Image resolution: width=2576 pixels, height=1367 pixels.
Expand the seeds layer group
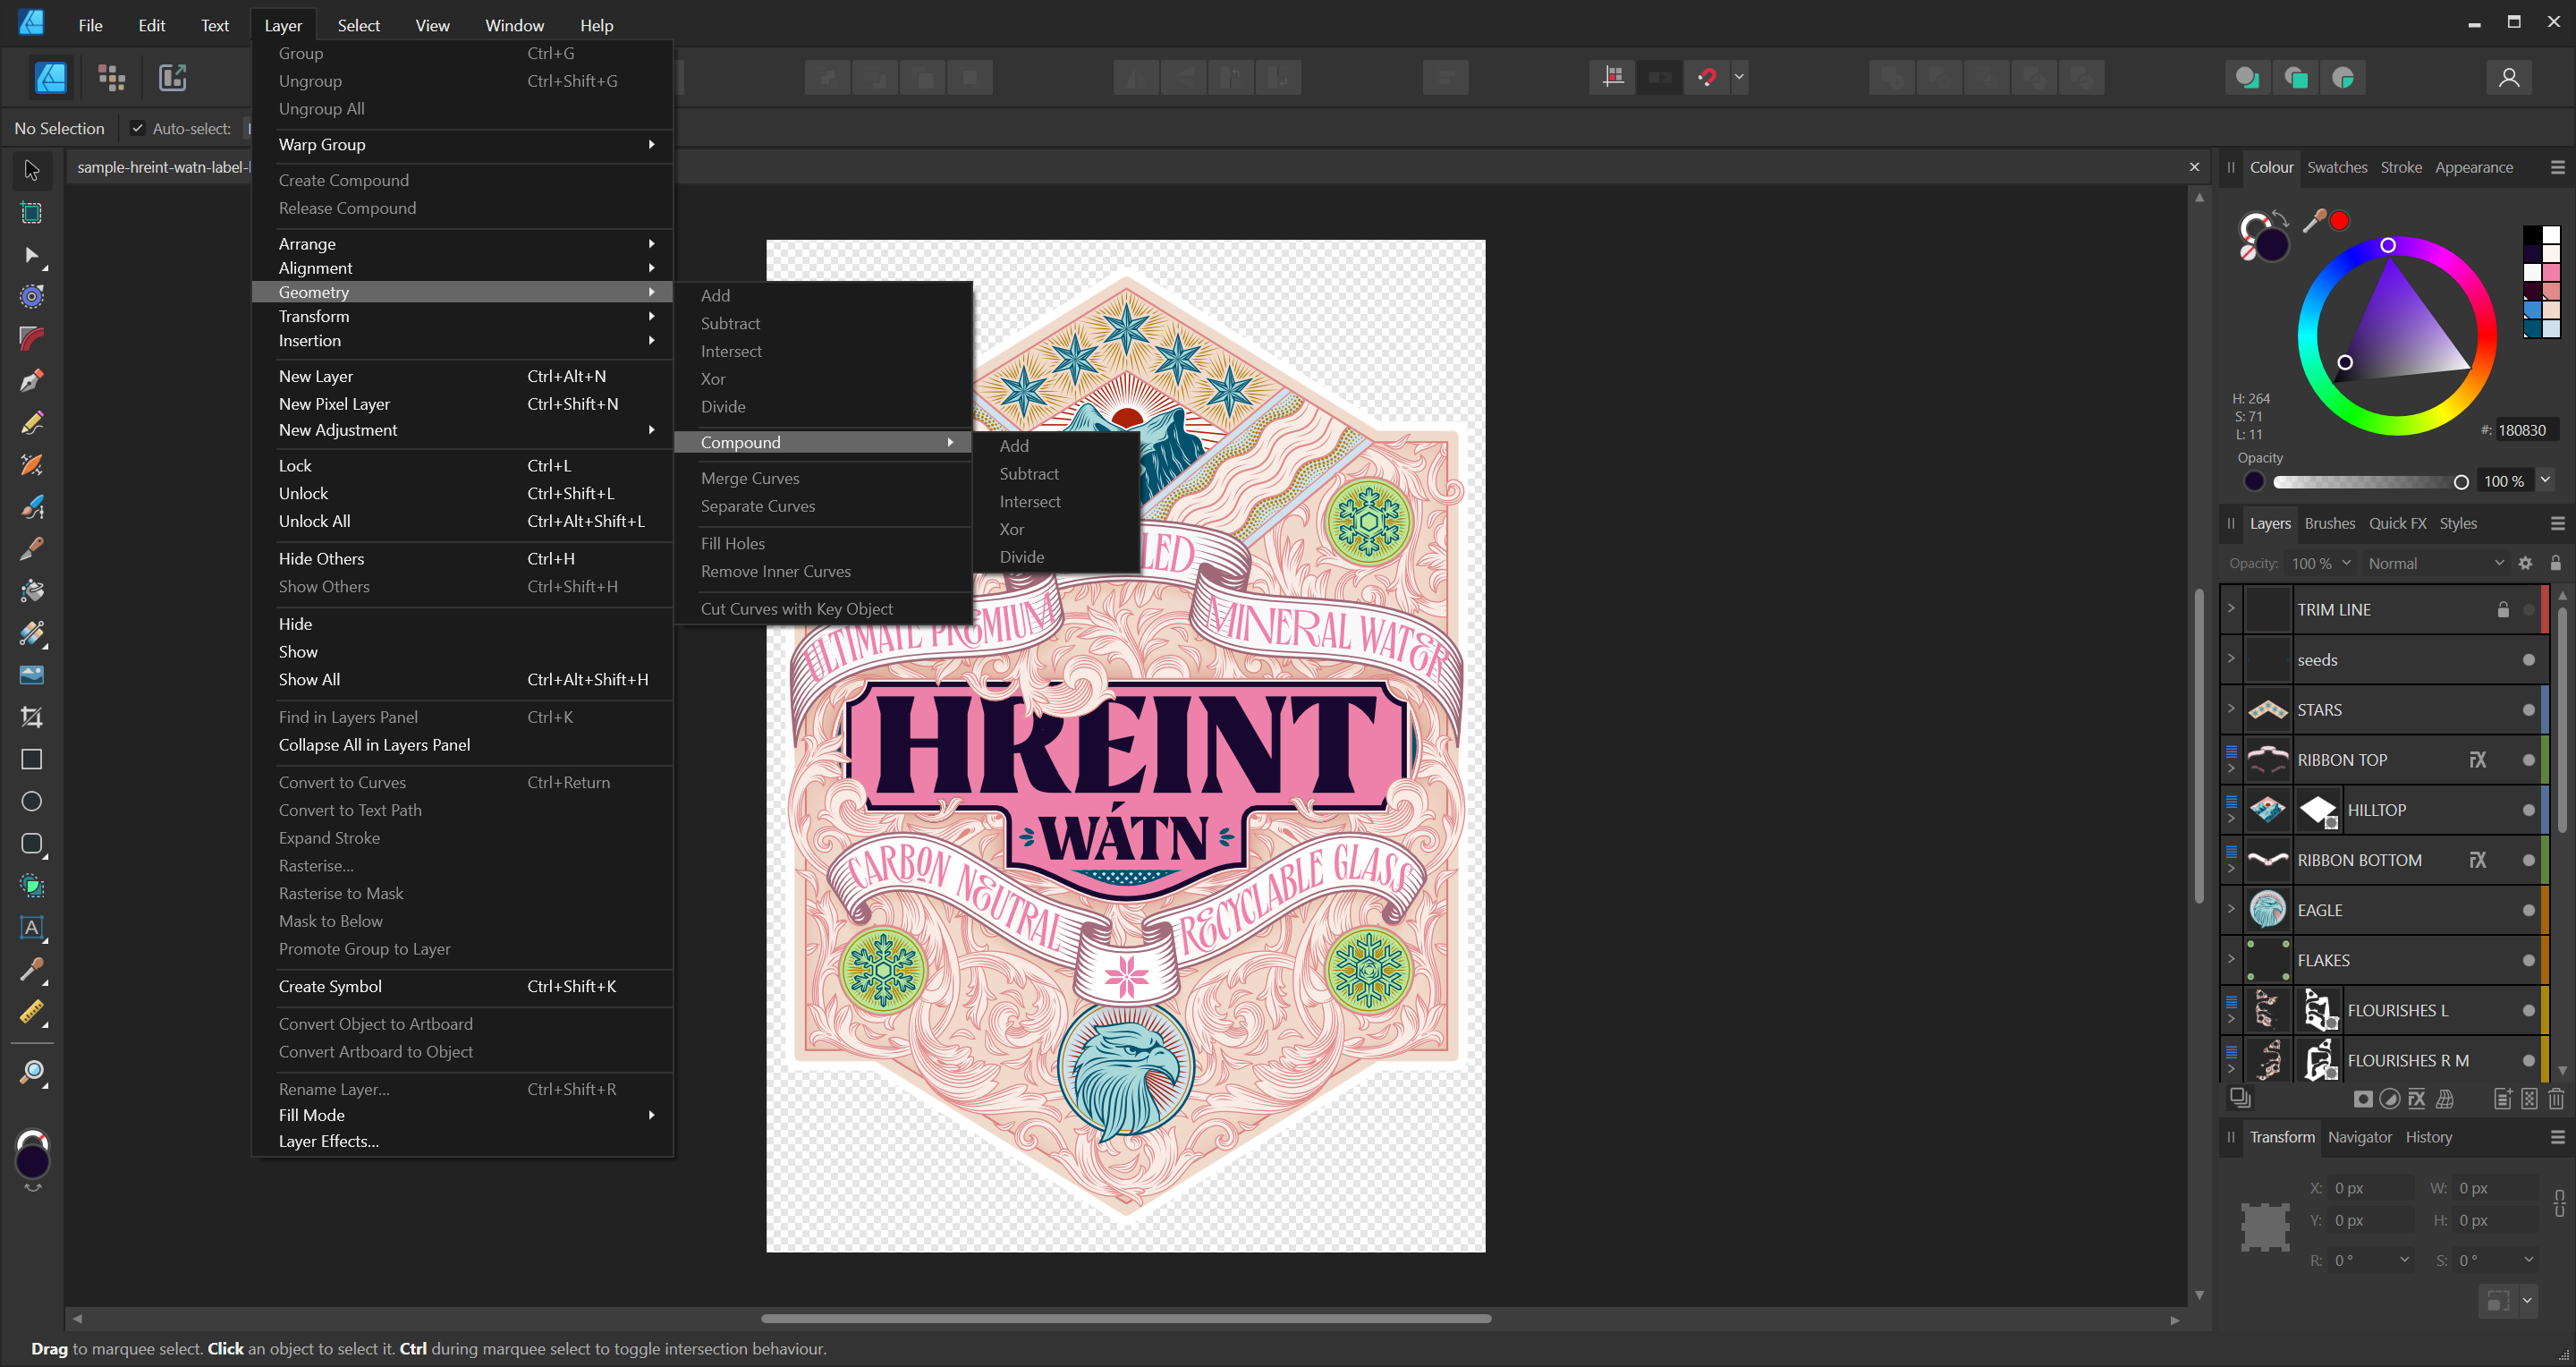pos(2231,658)
